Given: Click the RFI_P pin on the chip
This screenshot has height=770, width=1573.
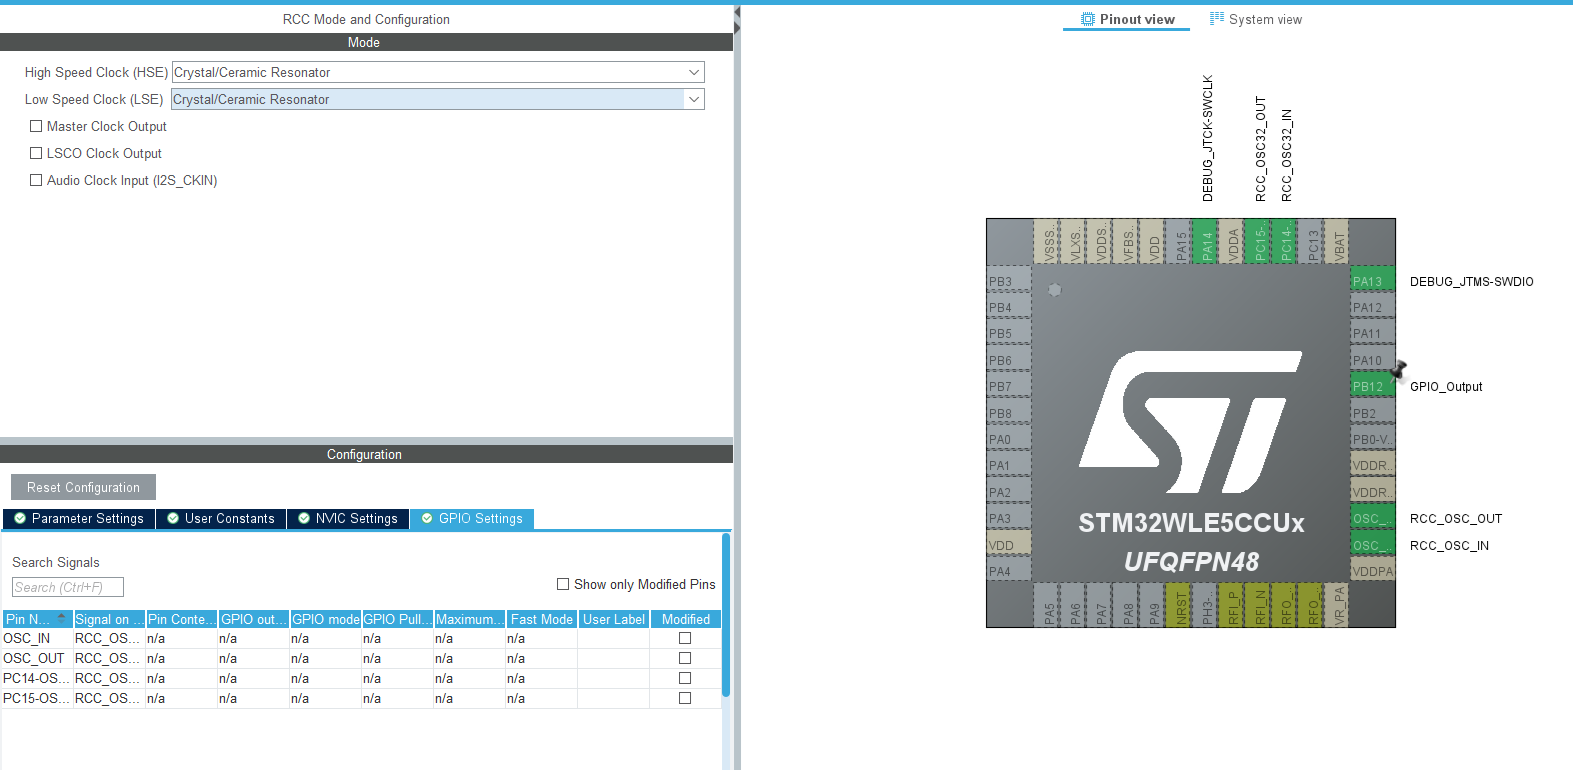Looking at the screenshot, I should tap(1233, 605).
